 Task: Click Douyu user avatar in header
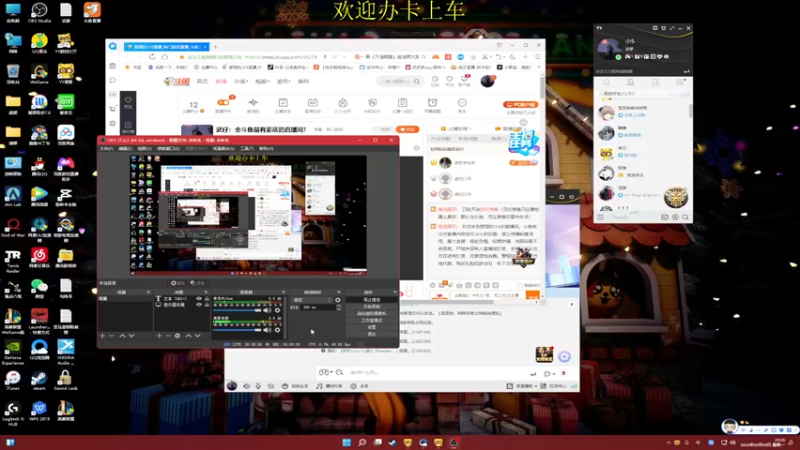487,81
